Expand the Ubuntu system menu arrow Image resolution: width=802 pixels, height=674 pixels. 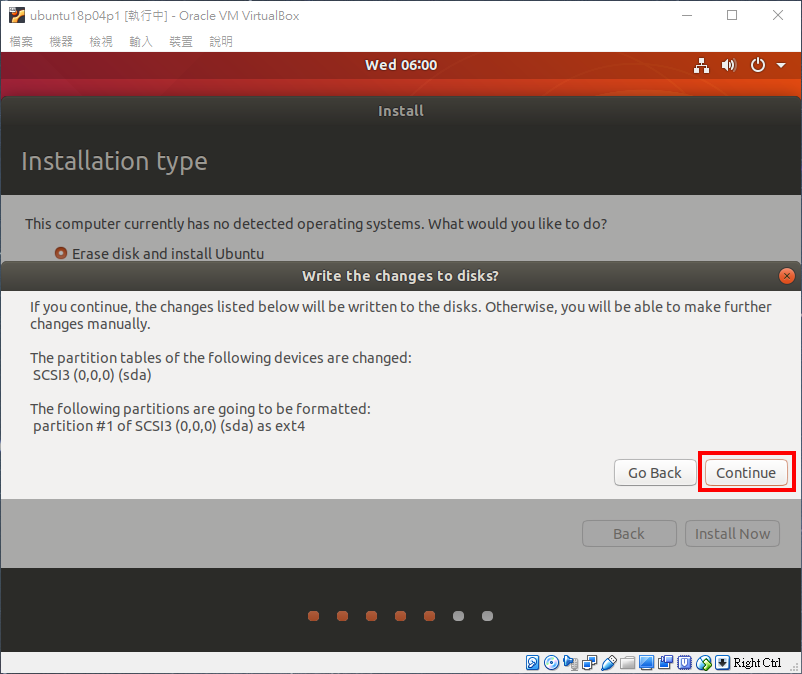point(781,65)
